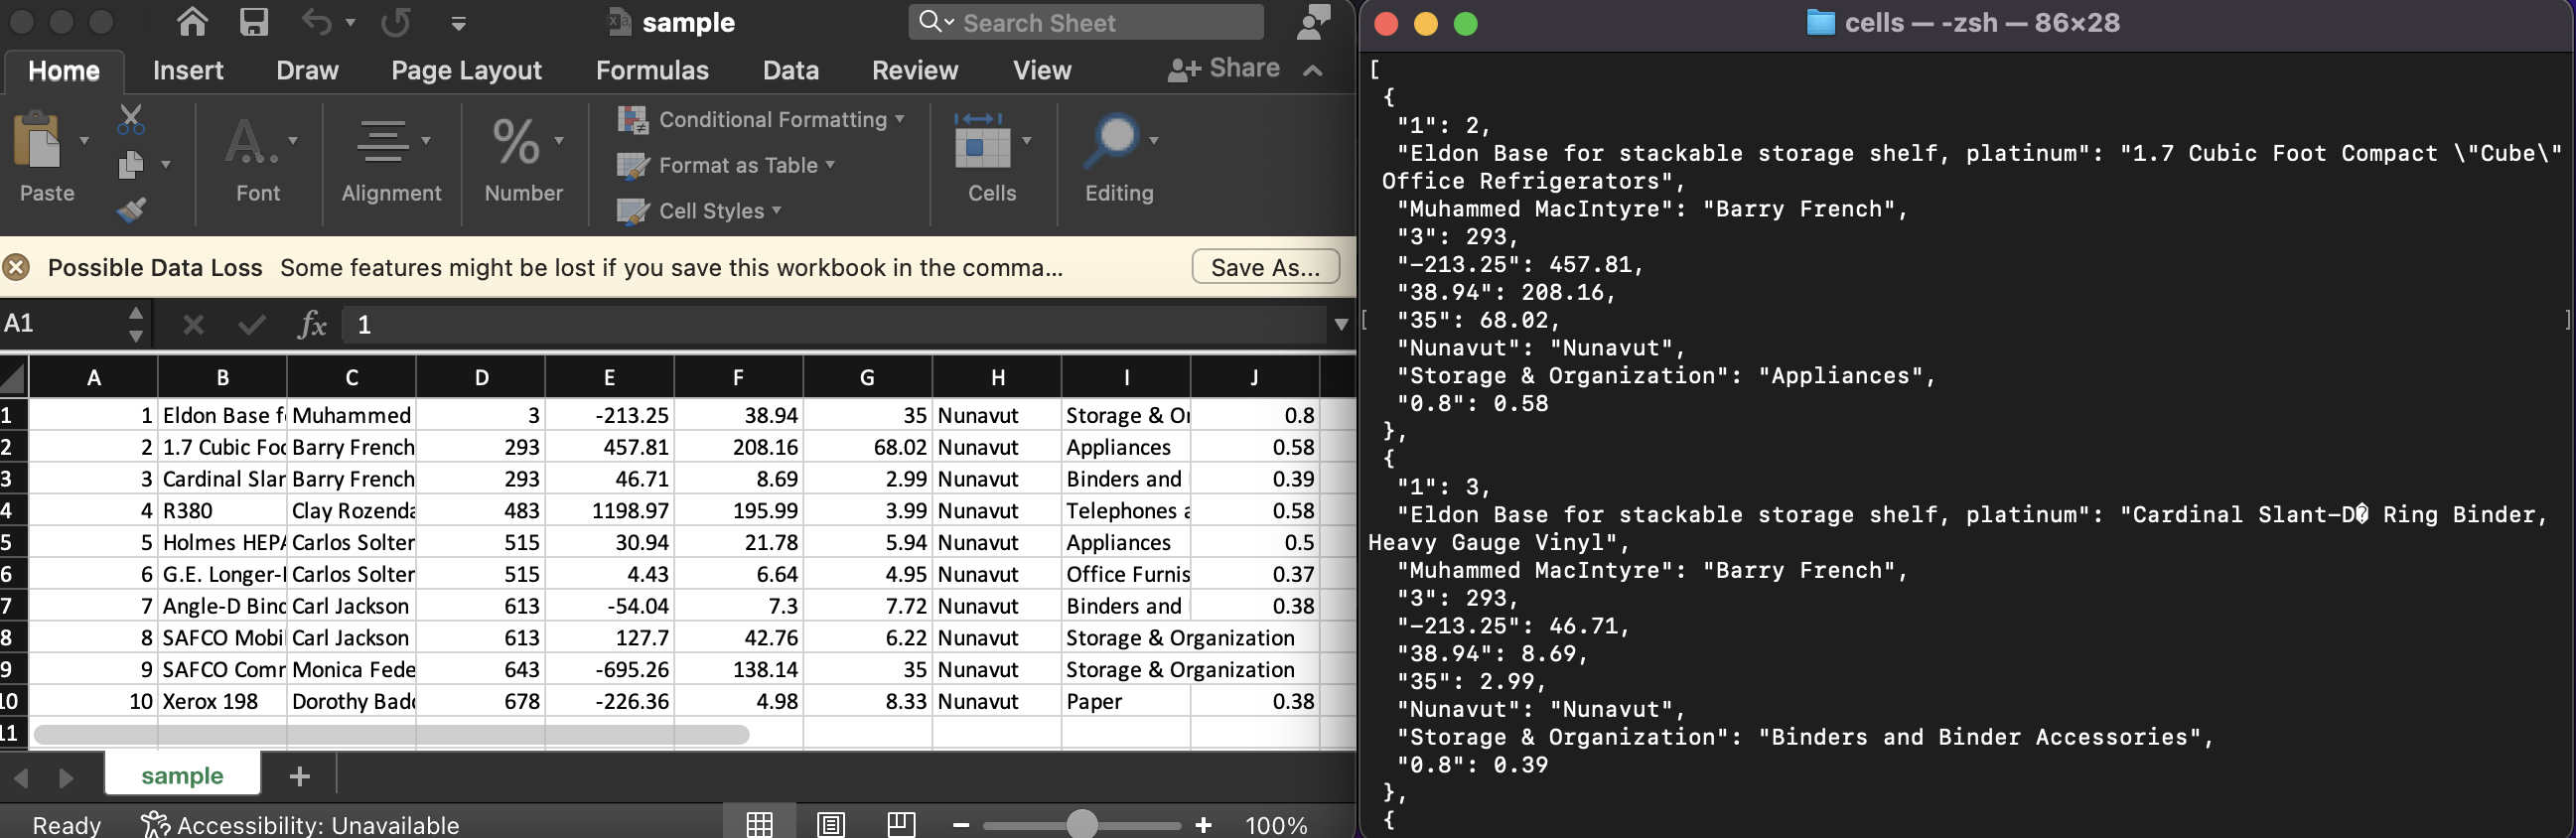Click the Save floppy disk icon

[254, 22]
